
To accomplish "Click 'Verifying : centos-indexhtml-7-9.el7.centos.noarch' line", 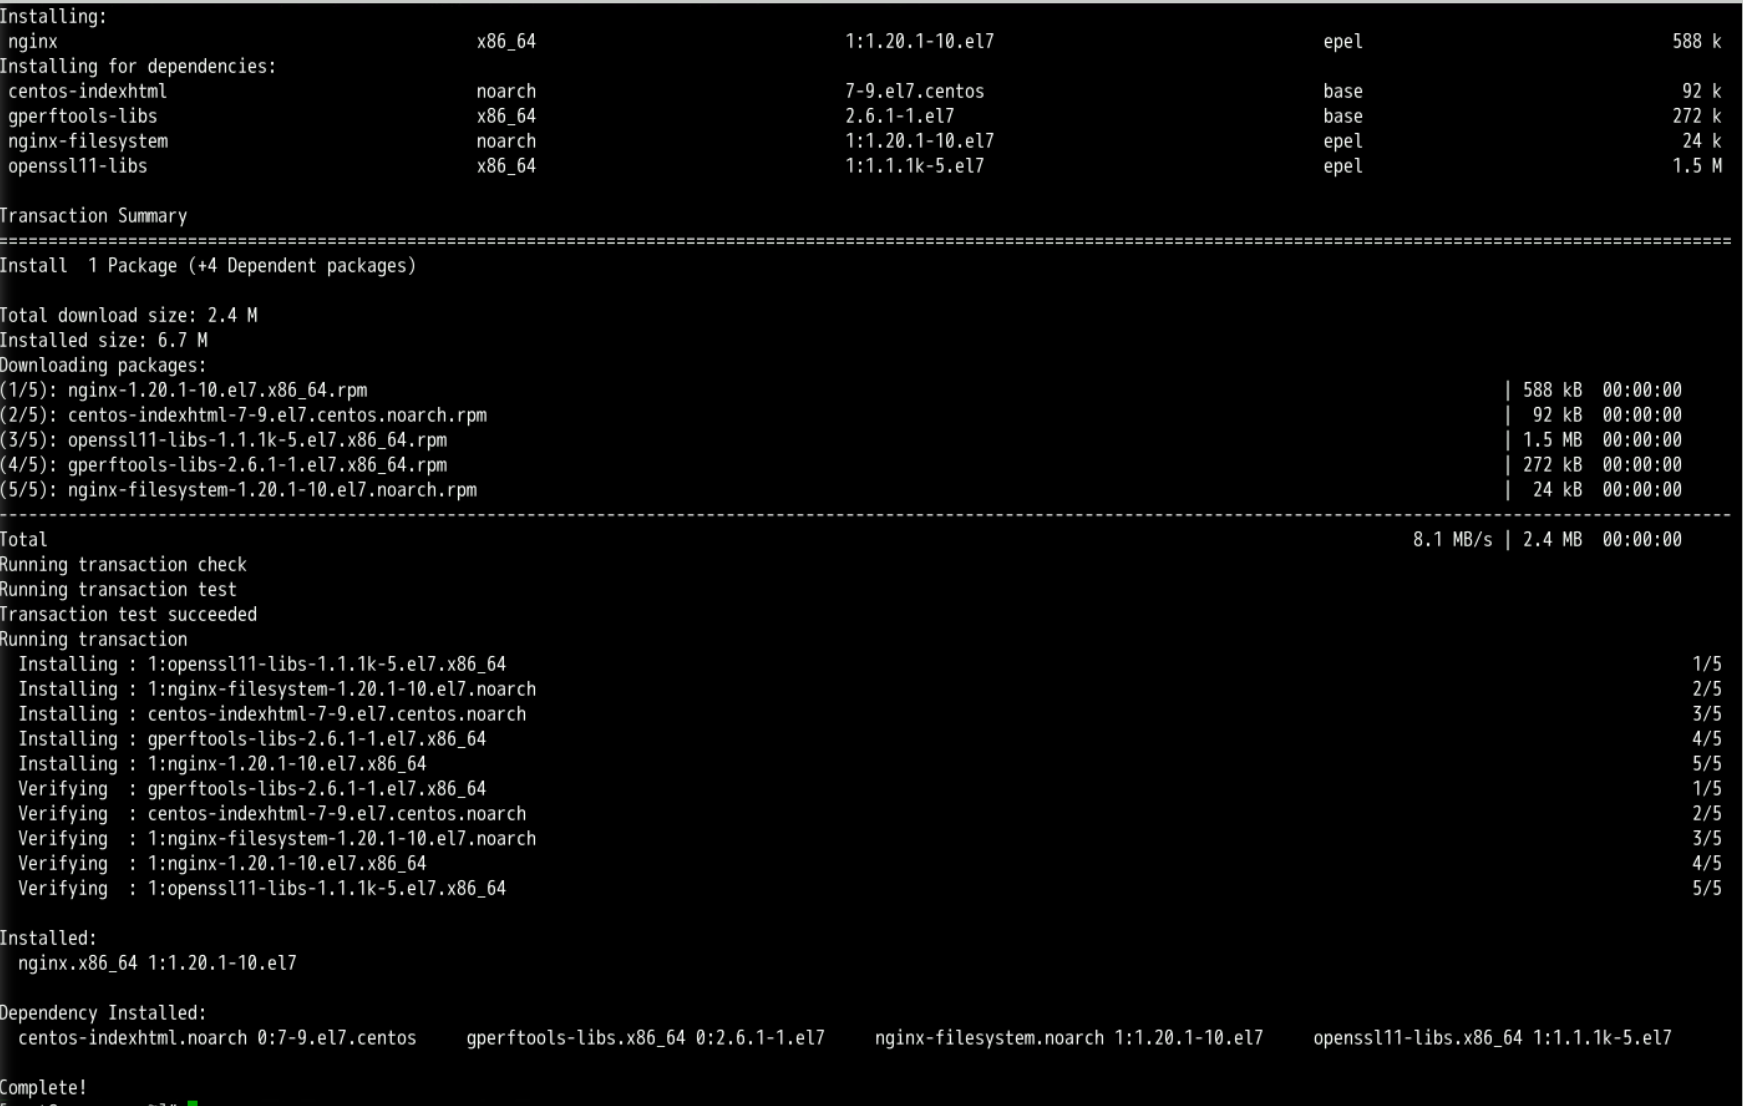I will (272, 814).
